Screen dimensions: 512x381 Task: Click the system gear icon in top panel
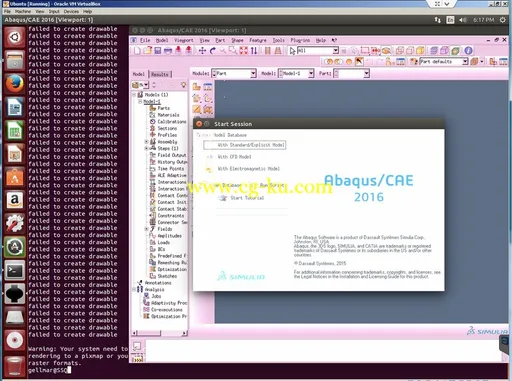[503, 20]
